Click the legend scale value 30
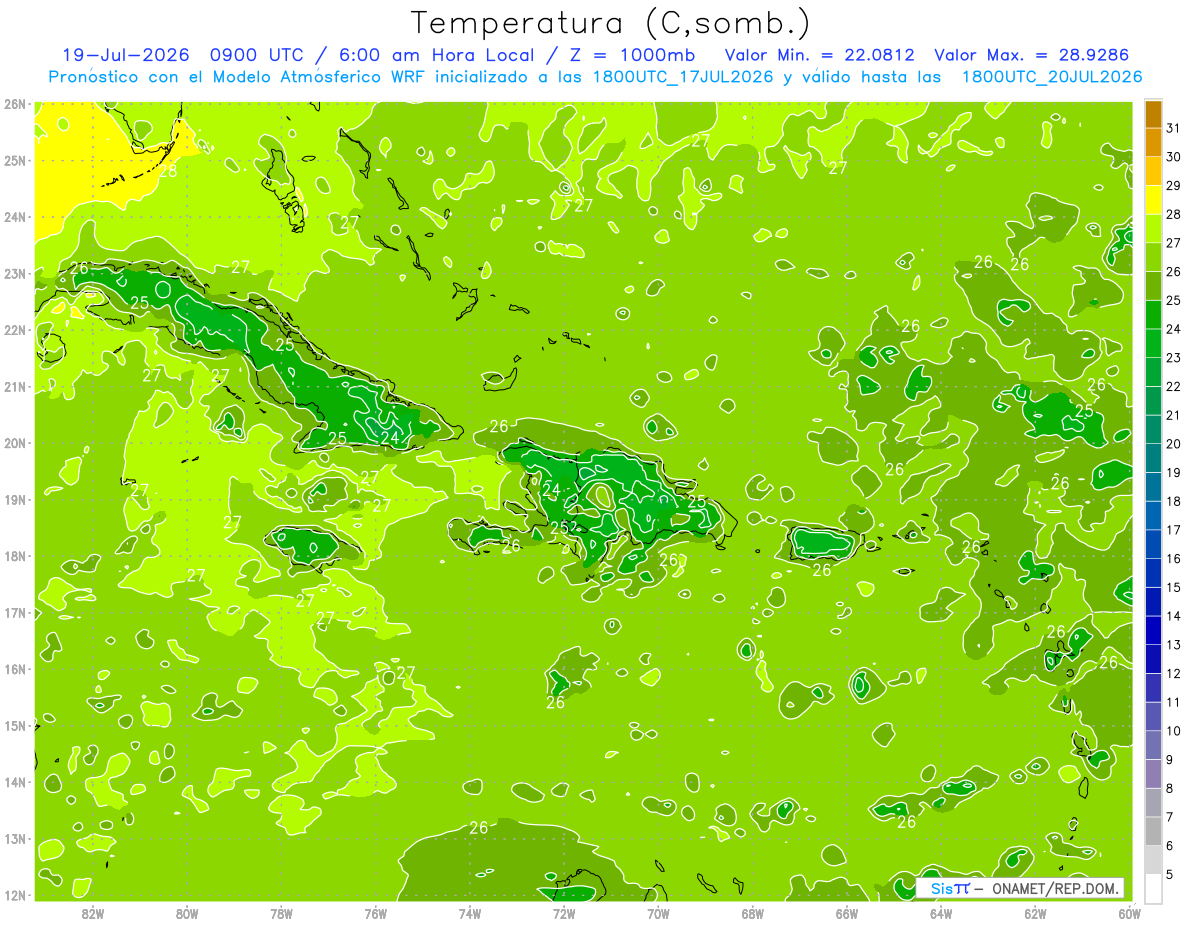 coord(1174,157)
